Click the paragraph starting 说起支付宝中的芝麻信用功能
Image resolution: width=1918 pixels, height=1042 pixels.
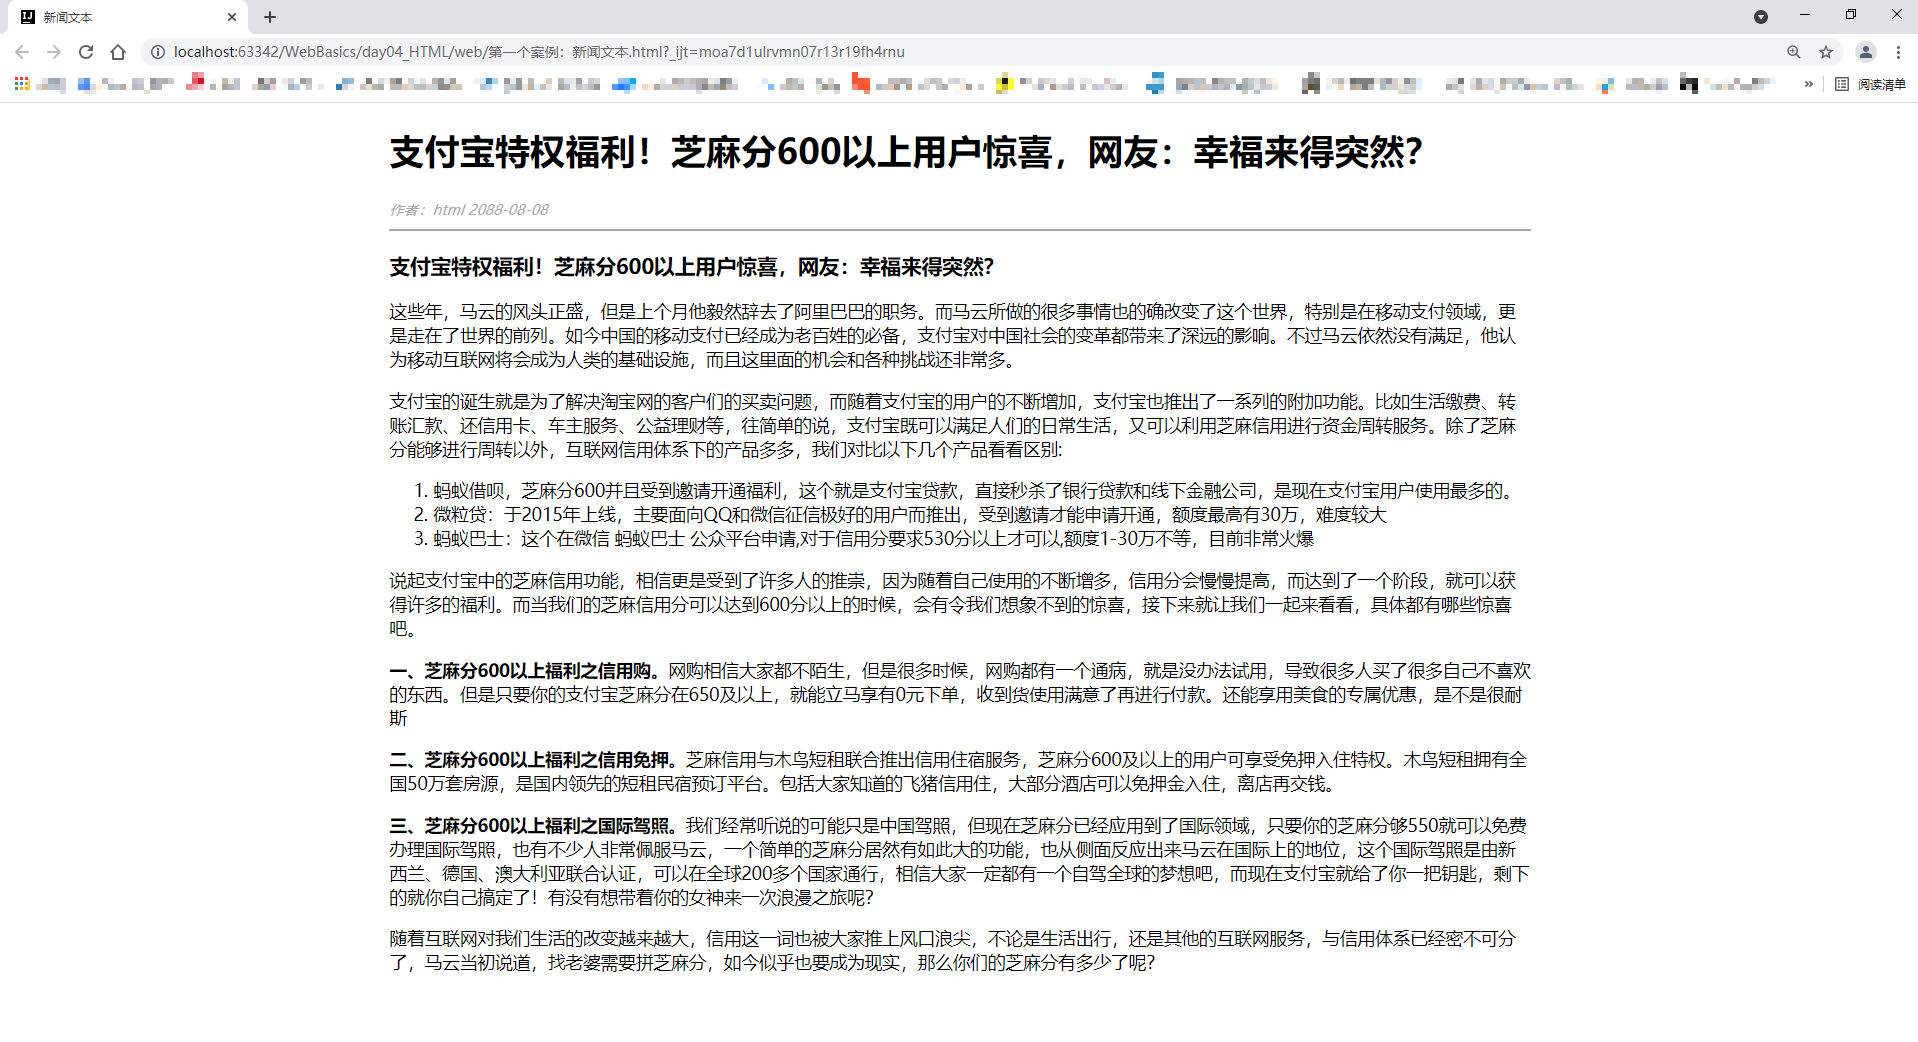(952, 605)
